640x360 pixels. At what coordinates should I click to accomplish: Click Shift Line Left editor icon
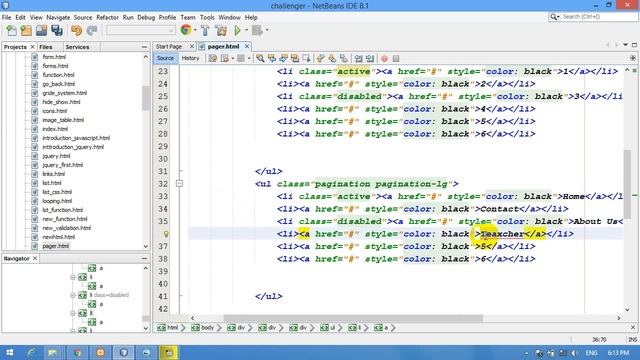358,58
